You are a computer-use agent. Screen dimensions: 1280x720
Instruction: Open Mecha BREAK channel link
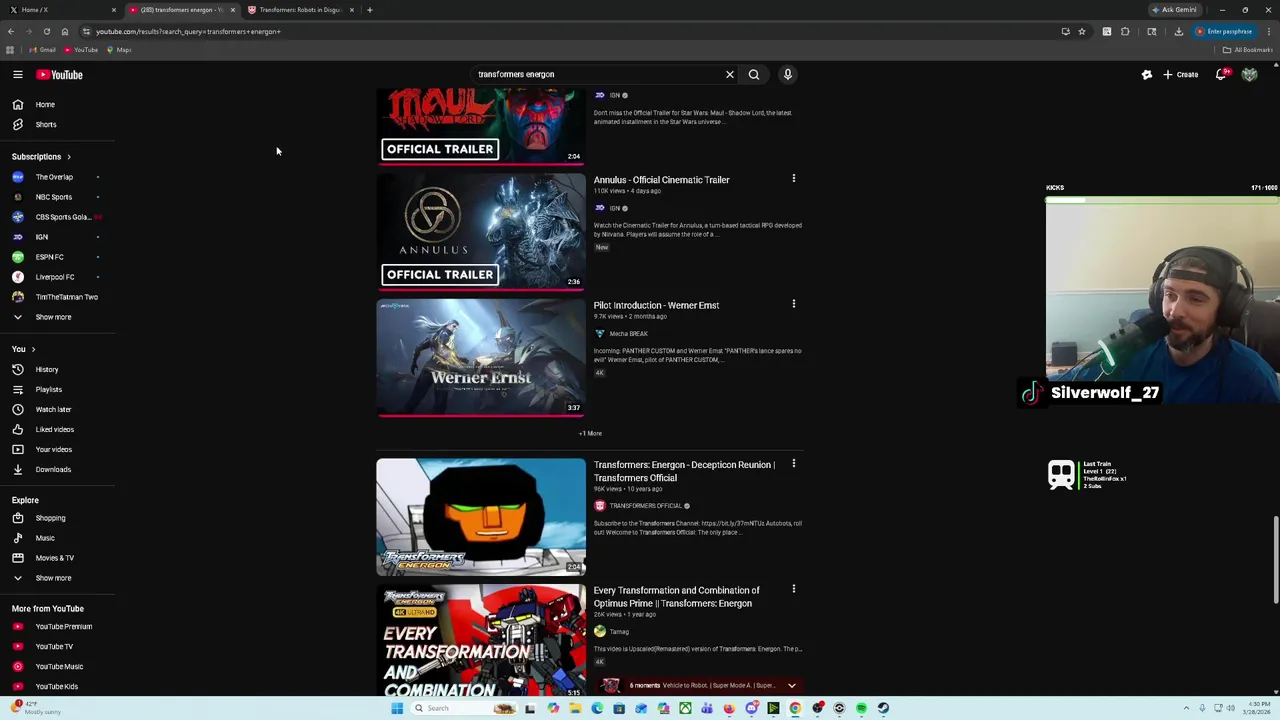tap(628, 334)
